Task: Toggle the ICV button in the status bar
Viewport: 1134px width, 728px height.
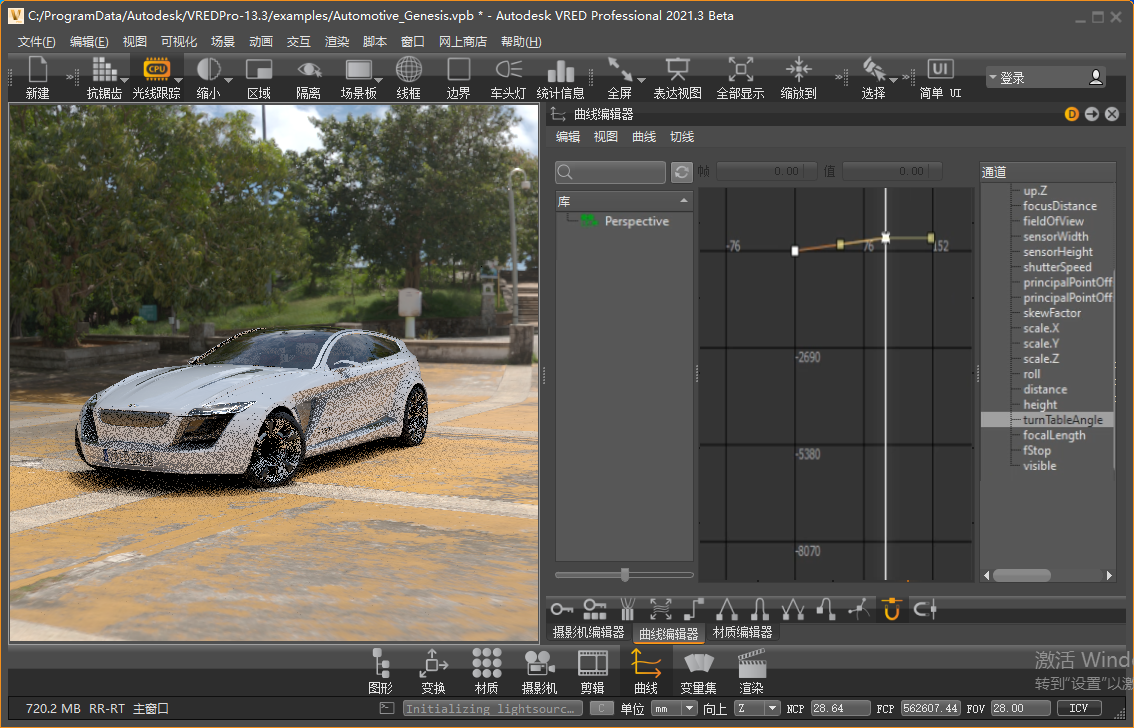Action: pyautogui.click(x=1078, y=708)
